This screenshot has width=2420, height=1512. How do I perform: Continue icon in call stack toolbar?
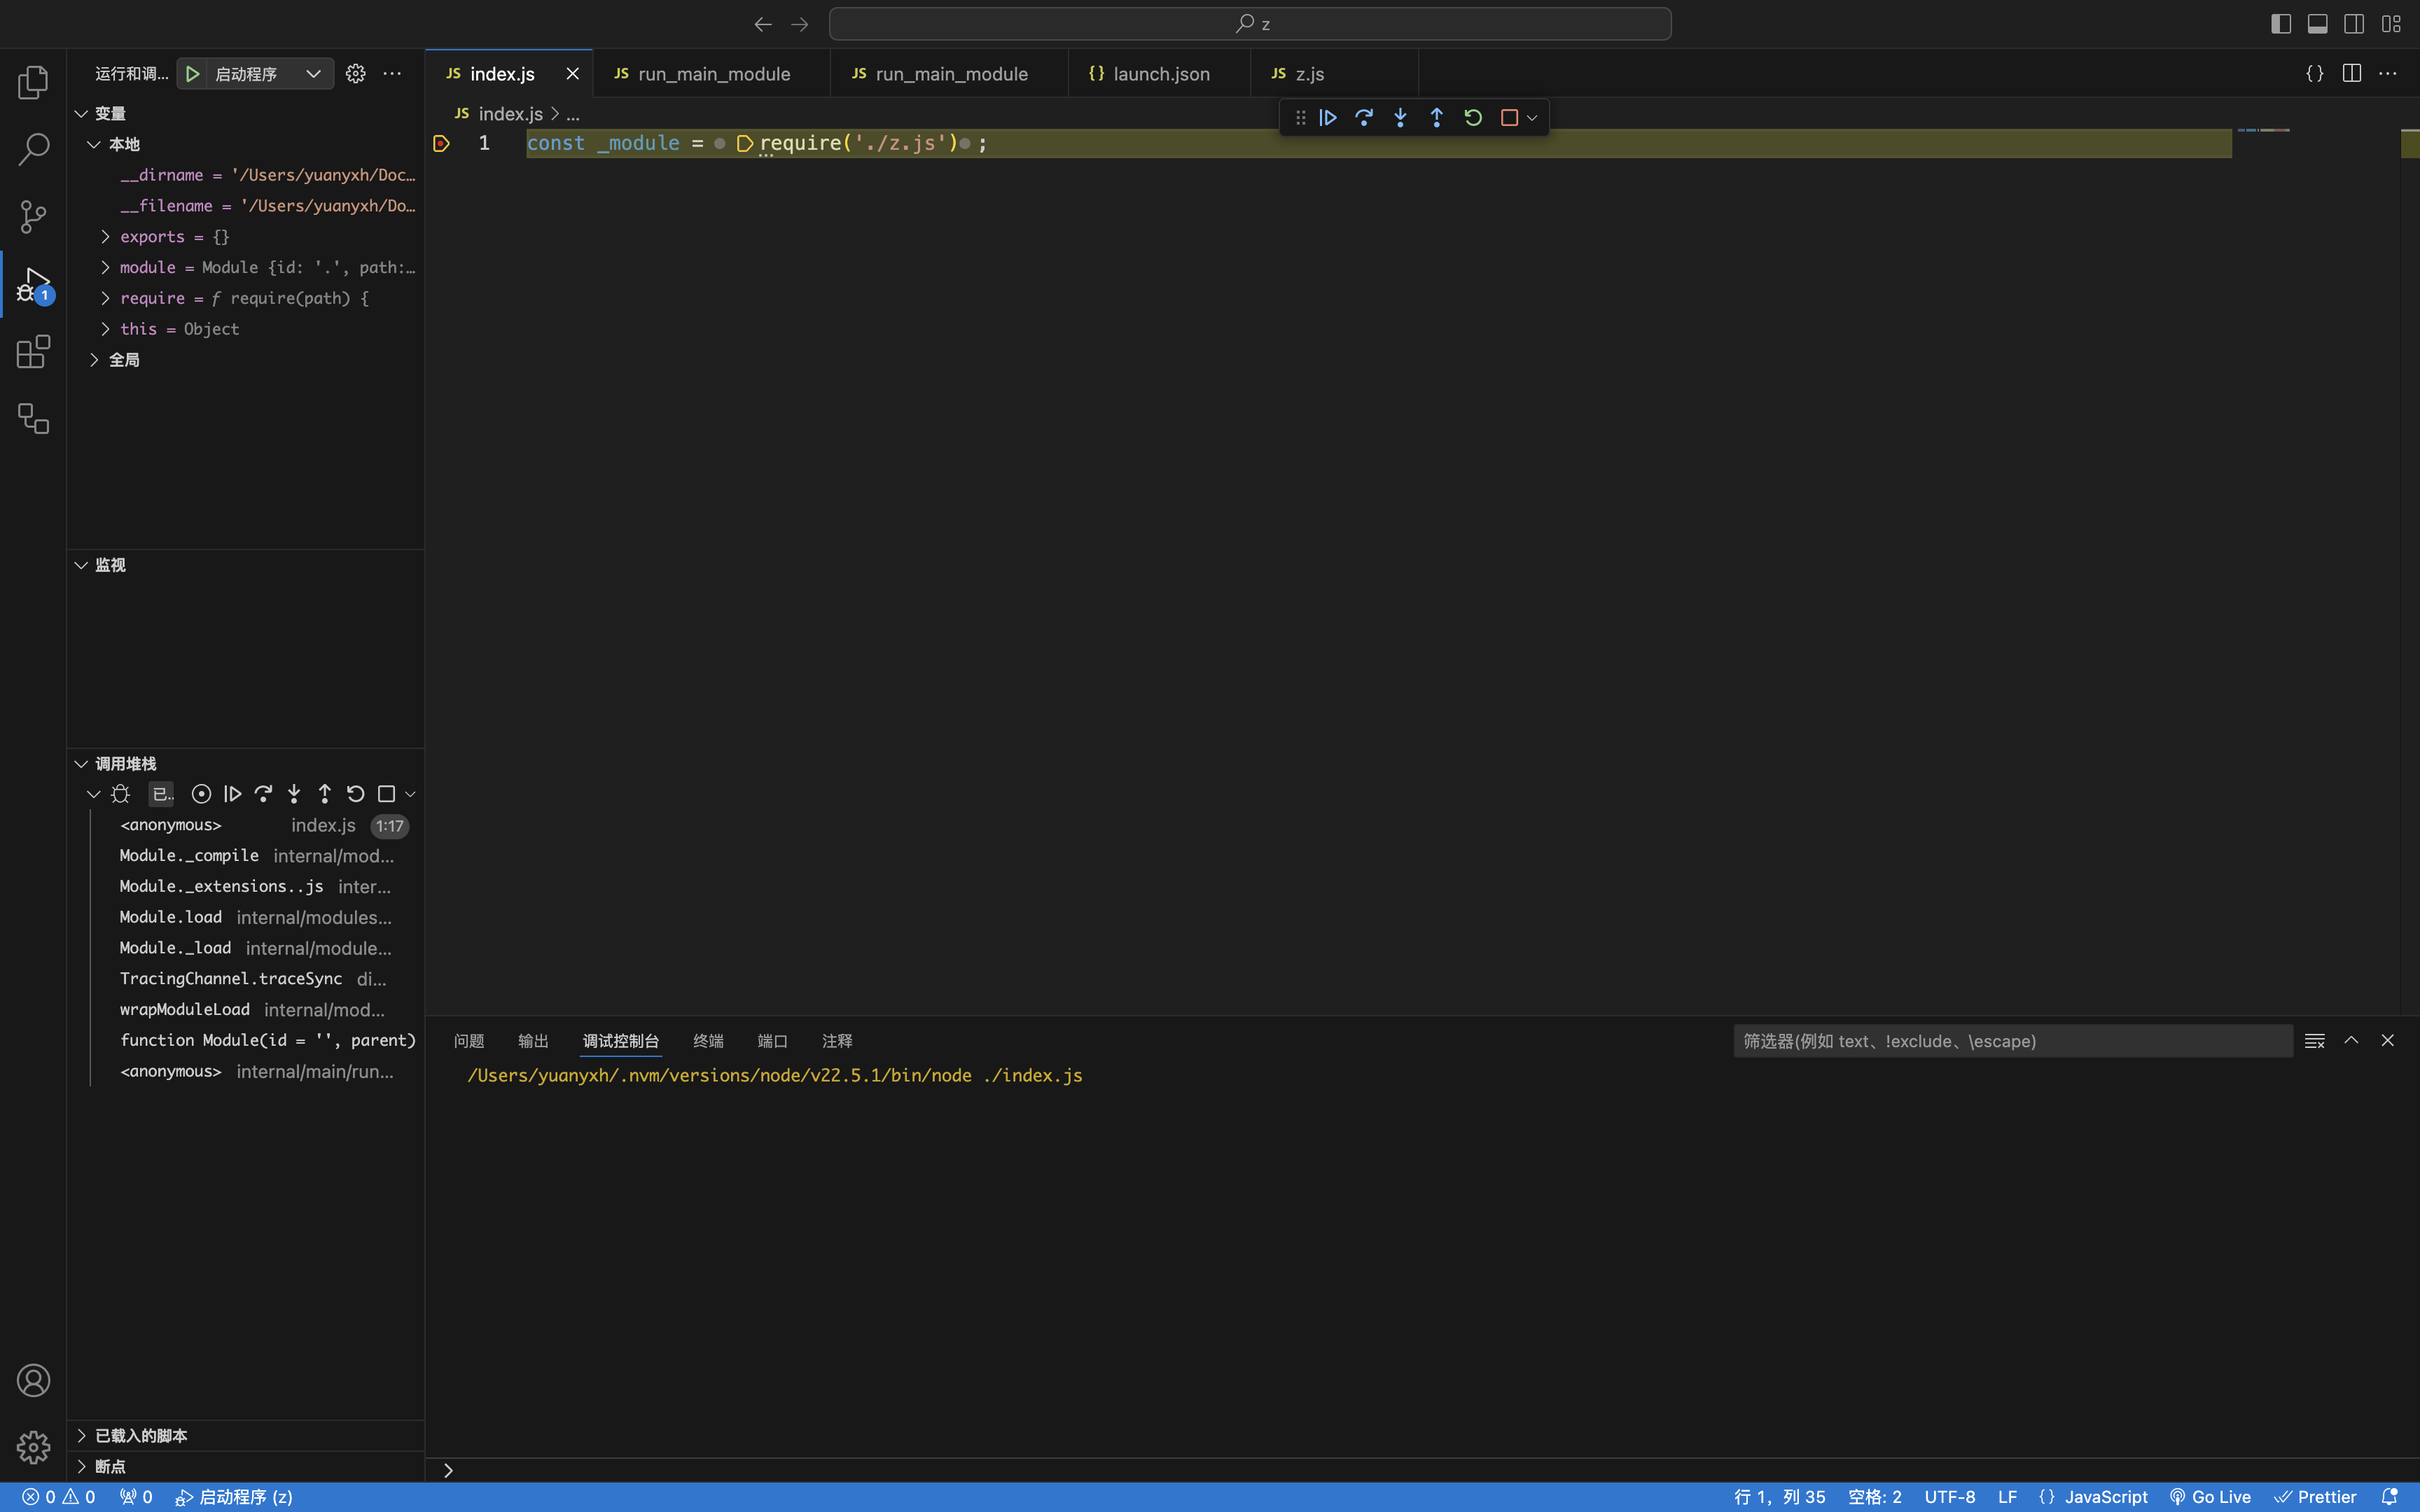pos(232,794)
